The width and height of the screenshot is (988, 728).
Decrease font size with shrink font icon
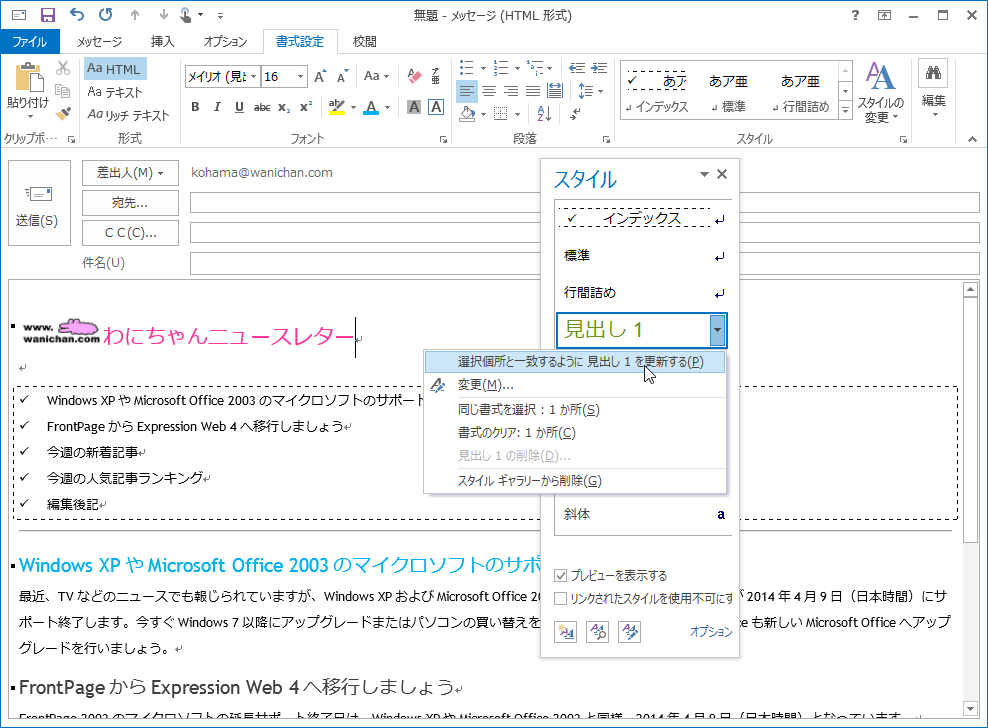343,76
